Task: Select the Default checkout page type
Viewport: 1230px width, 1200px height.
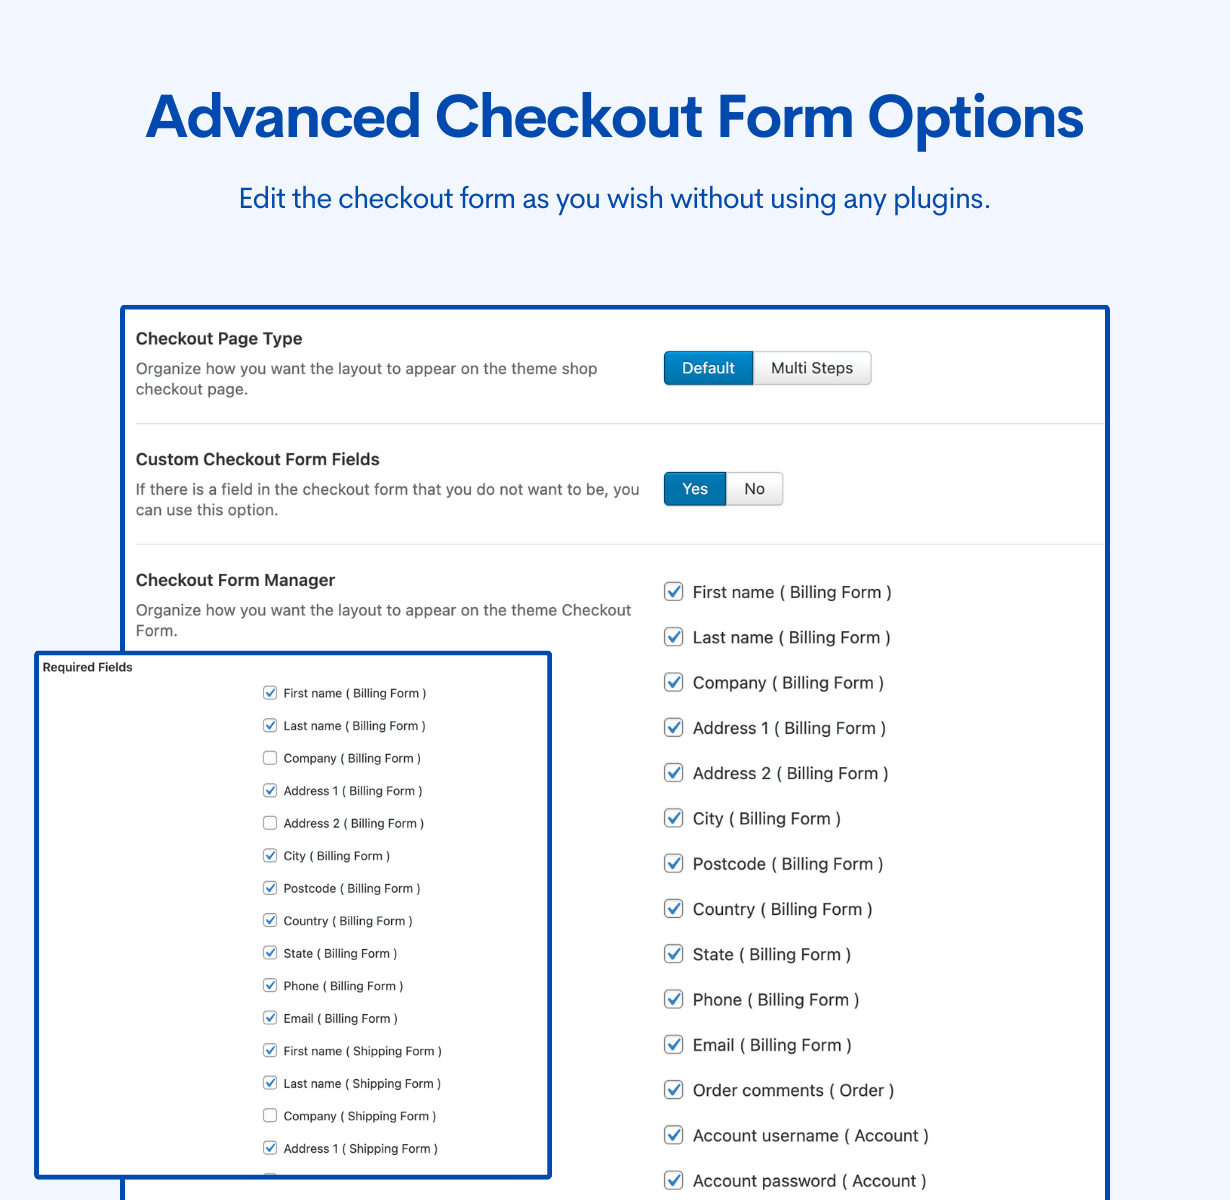Action: click(708, 368)
